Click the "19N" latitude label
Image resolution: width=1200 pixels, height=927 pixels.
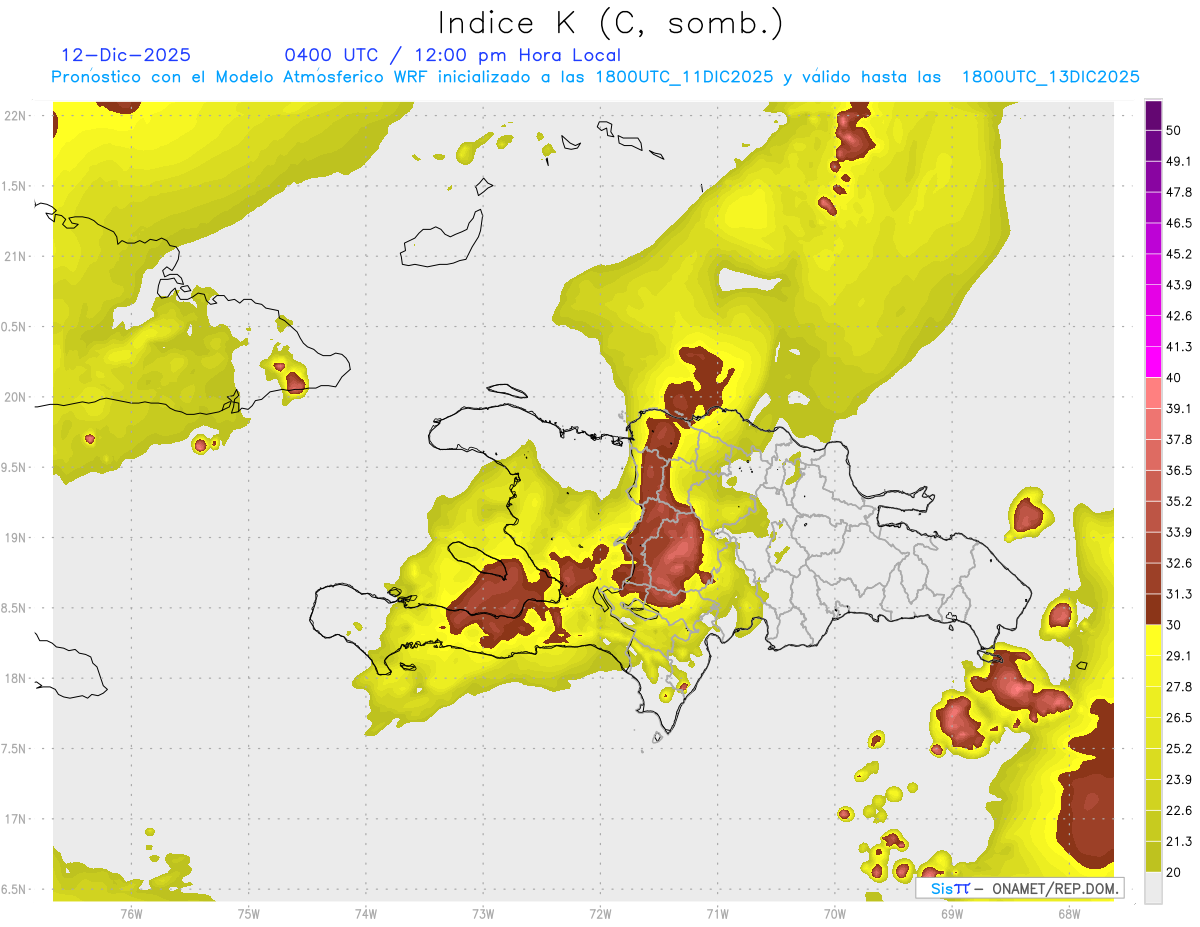(16, 537)
